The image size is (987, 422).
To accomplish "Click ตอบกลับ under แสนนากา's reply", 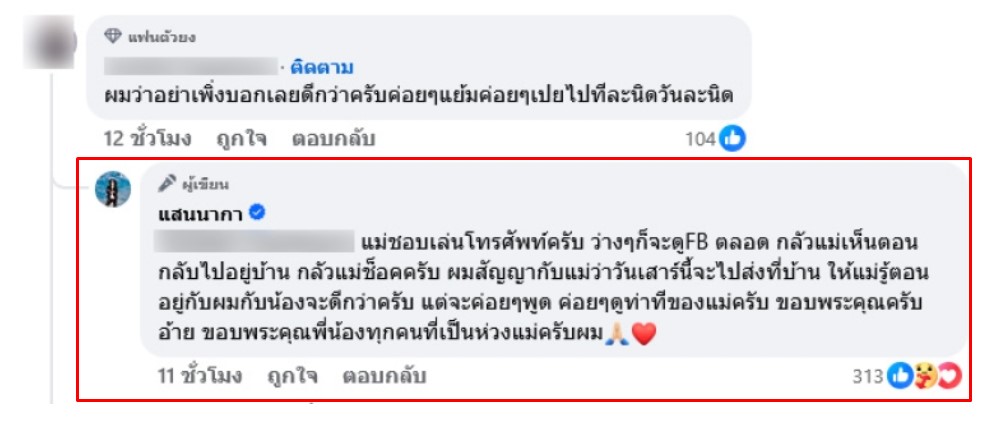I will coord(385,377).
